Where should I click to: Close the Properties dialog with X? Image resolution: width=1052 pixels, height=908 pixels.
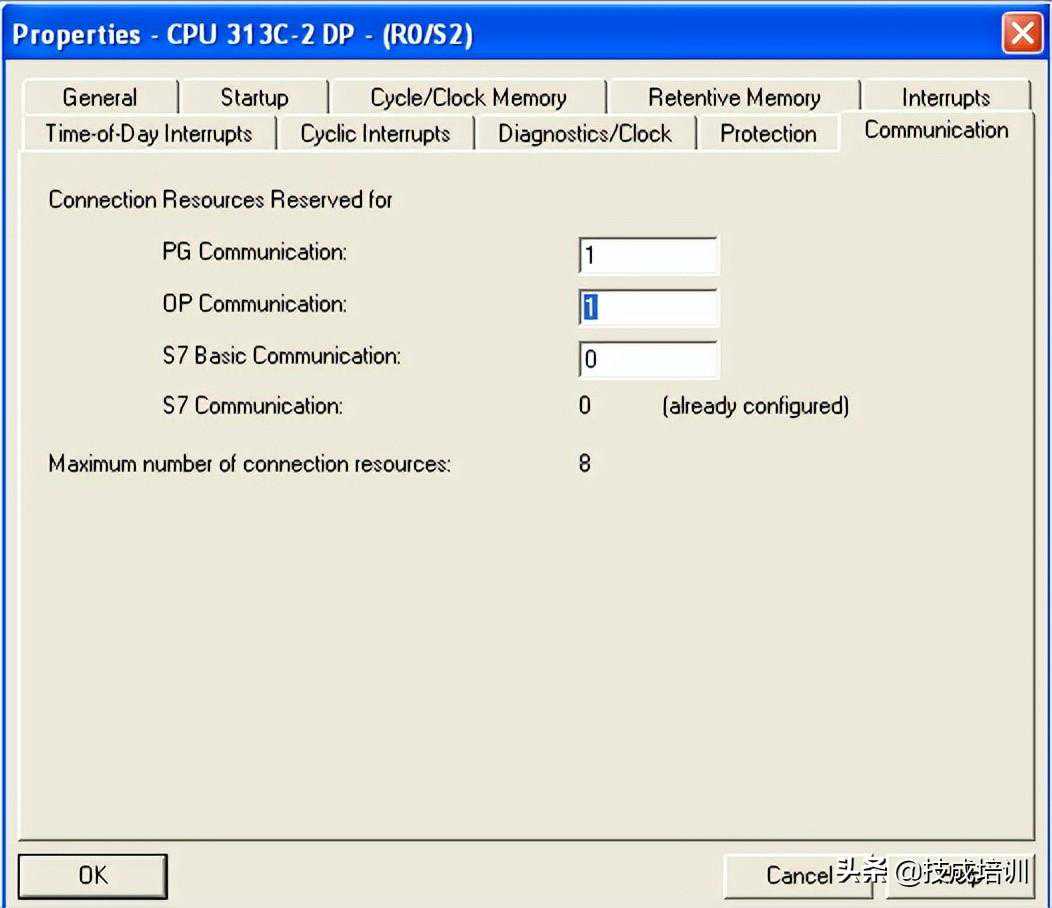[x=1022, y=35]
